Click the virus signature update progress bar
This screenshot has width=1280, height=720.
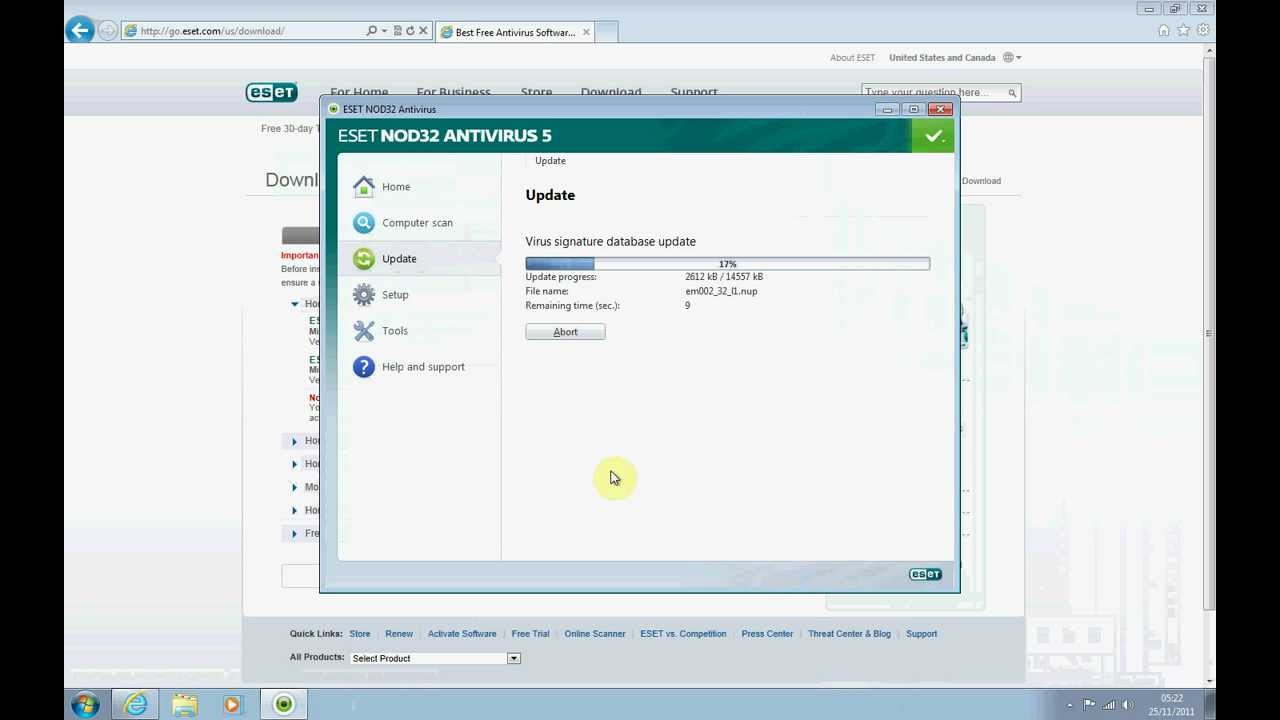pos(728,264)
